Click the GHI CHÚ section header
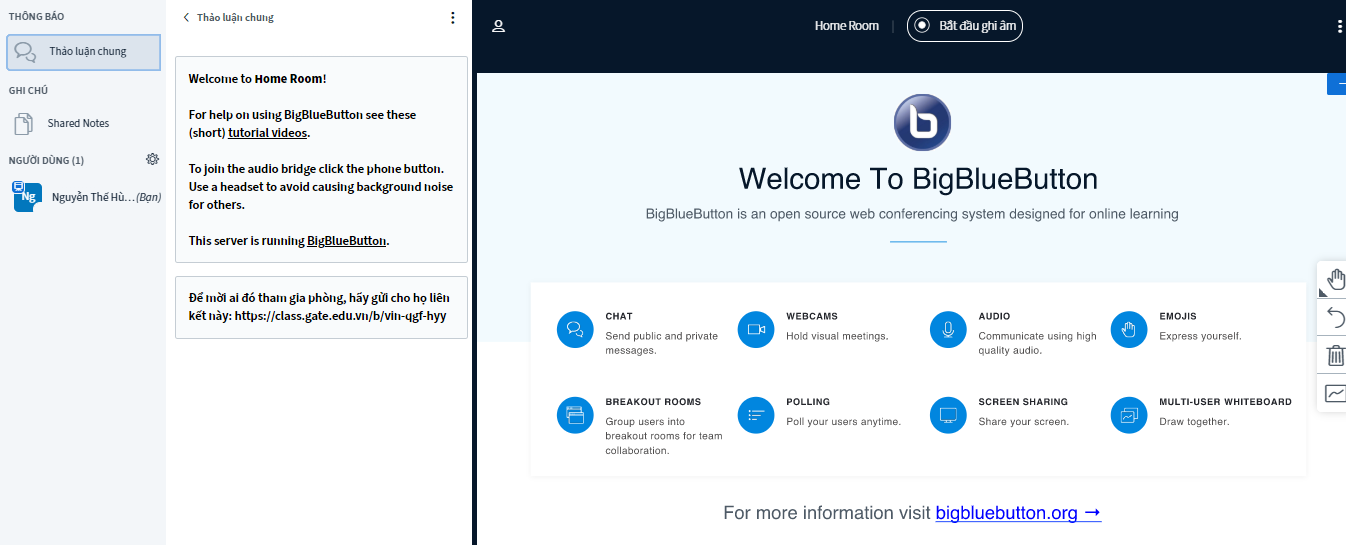This screenshot has width=1351, height=545. click(29, 91)
